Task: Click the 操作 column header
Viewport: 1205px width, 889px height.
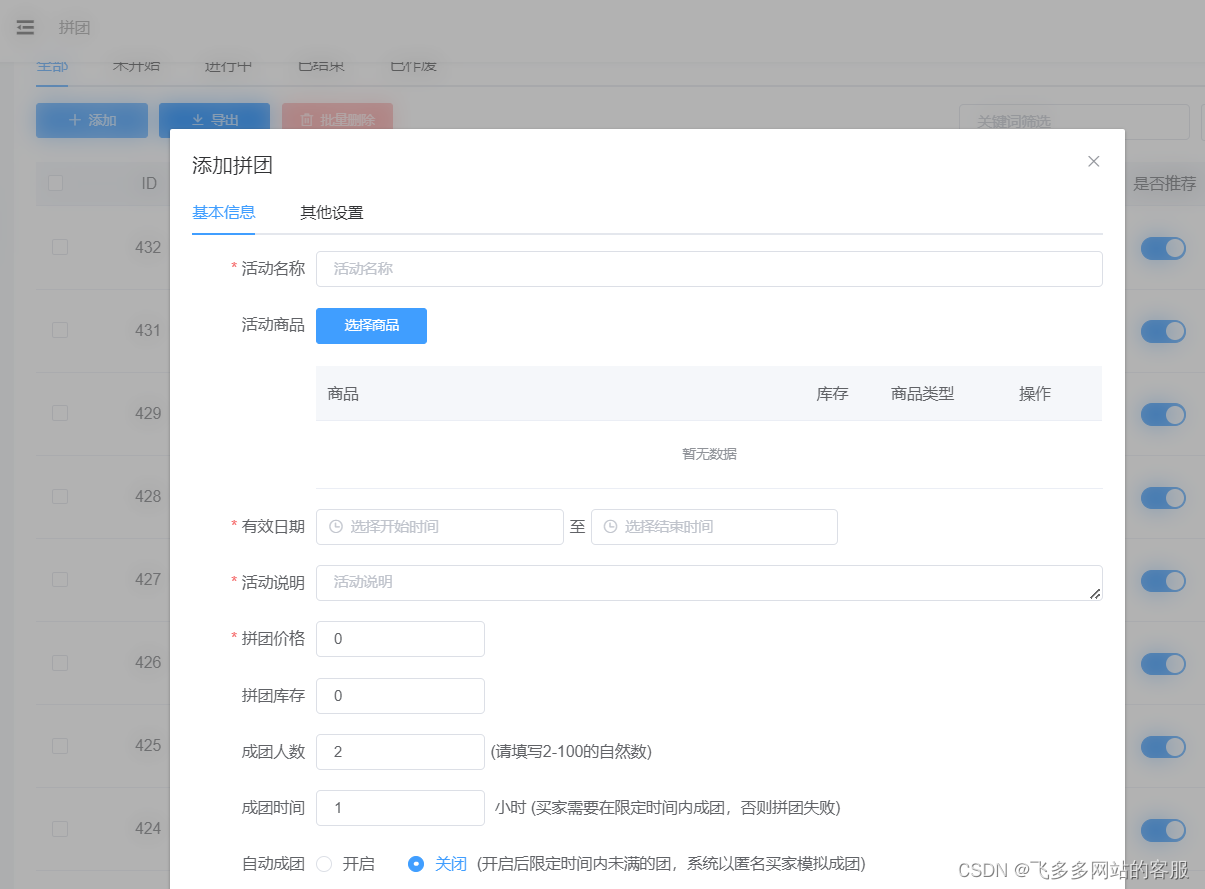Action: tap(1035, 394)
